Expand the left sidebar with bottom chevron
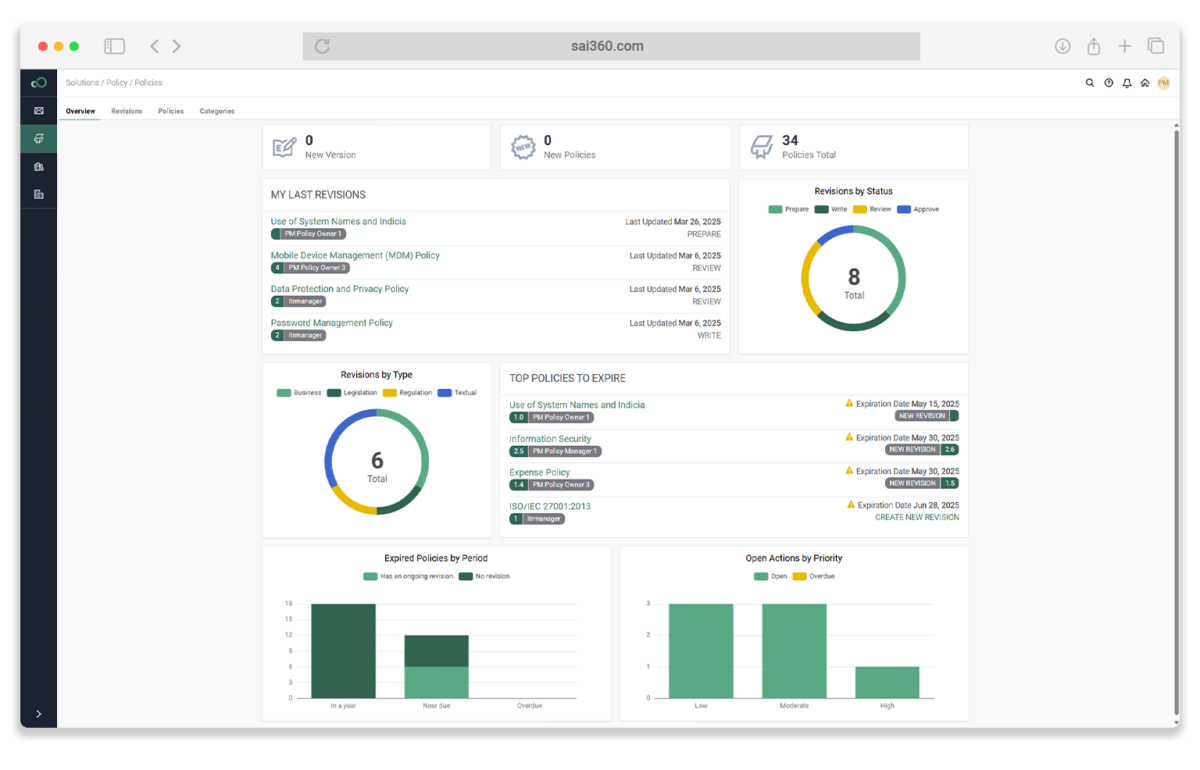 (x=38, y=713)
